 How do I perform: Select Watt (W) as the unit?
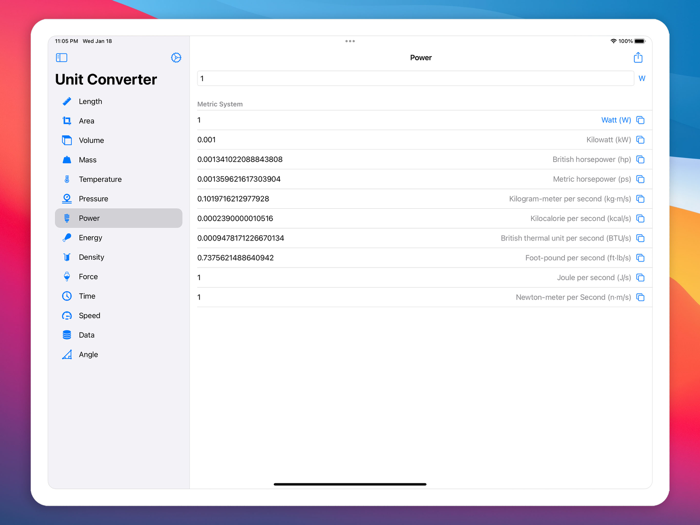coord(616,120)
